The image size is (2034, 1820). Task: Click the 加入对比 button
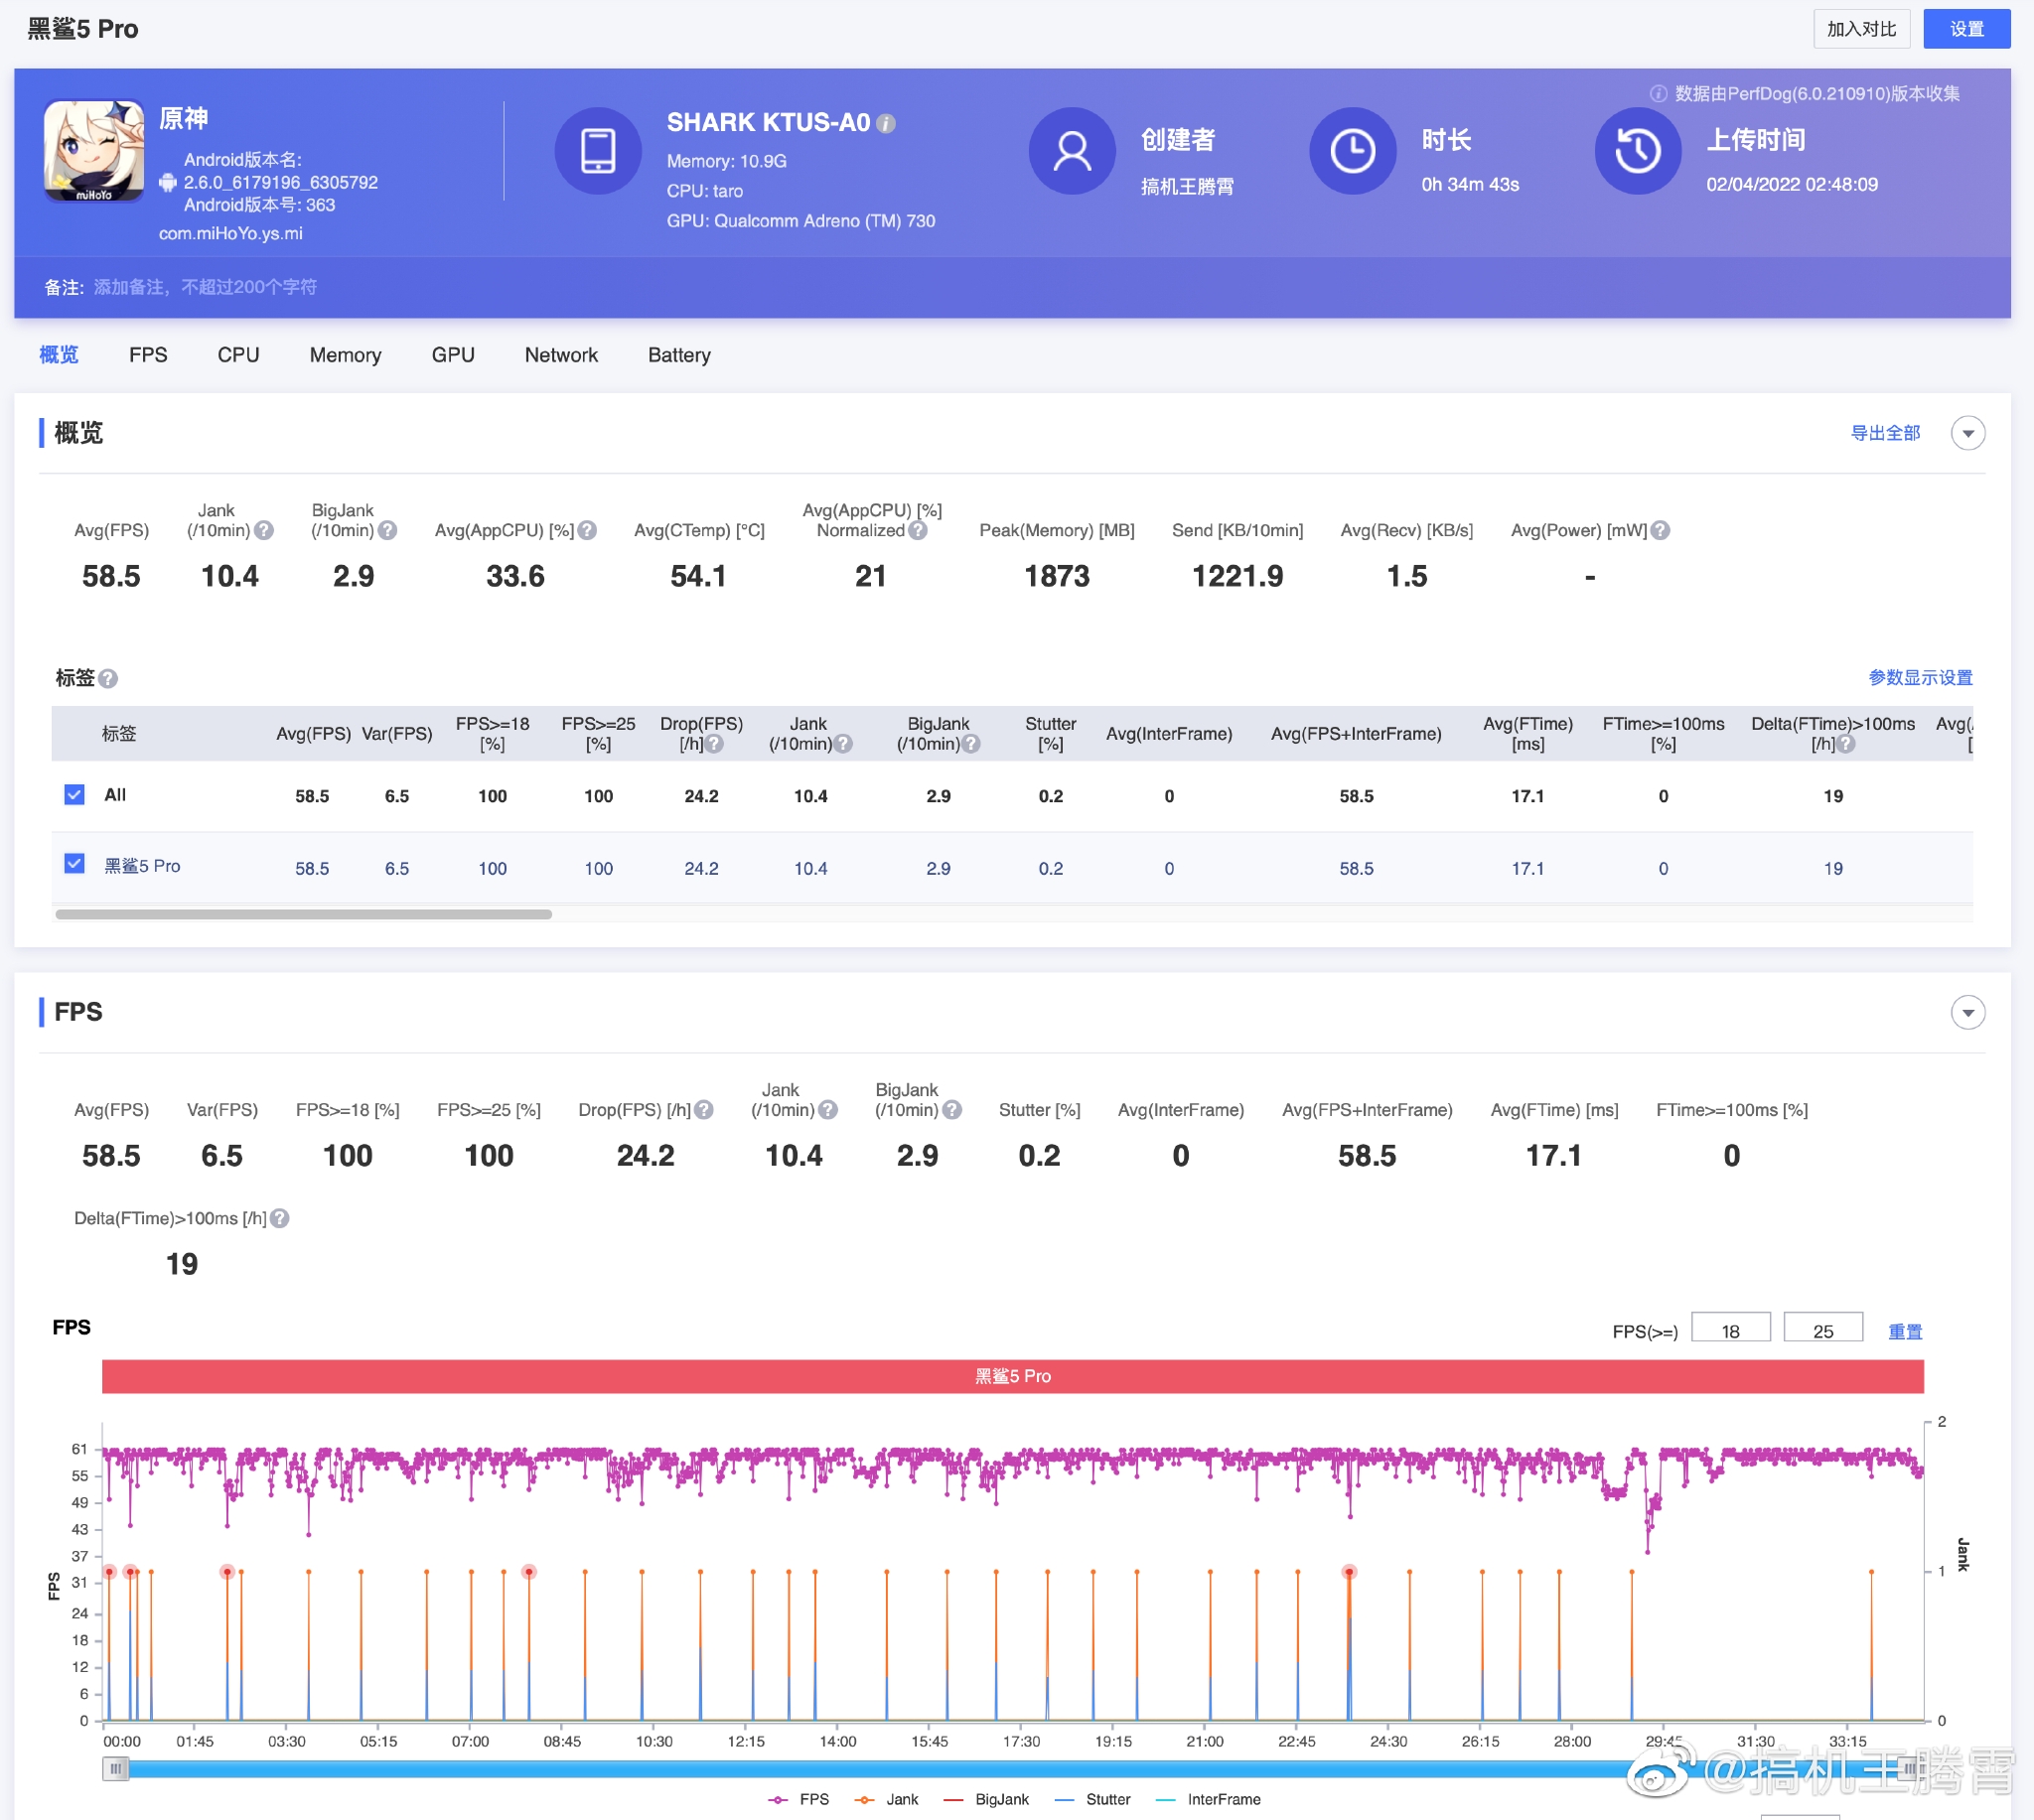(x=1861, y=29)
